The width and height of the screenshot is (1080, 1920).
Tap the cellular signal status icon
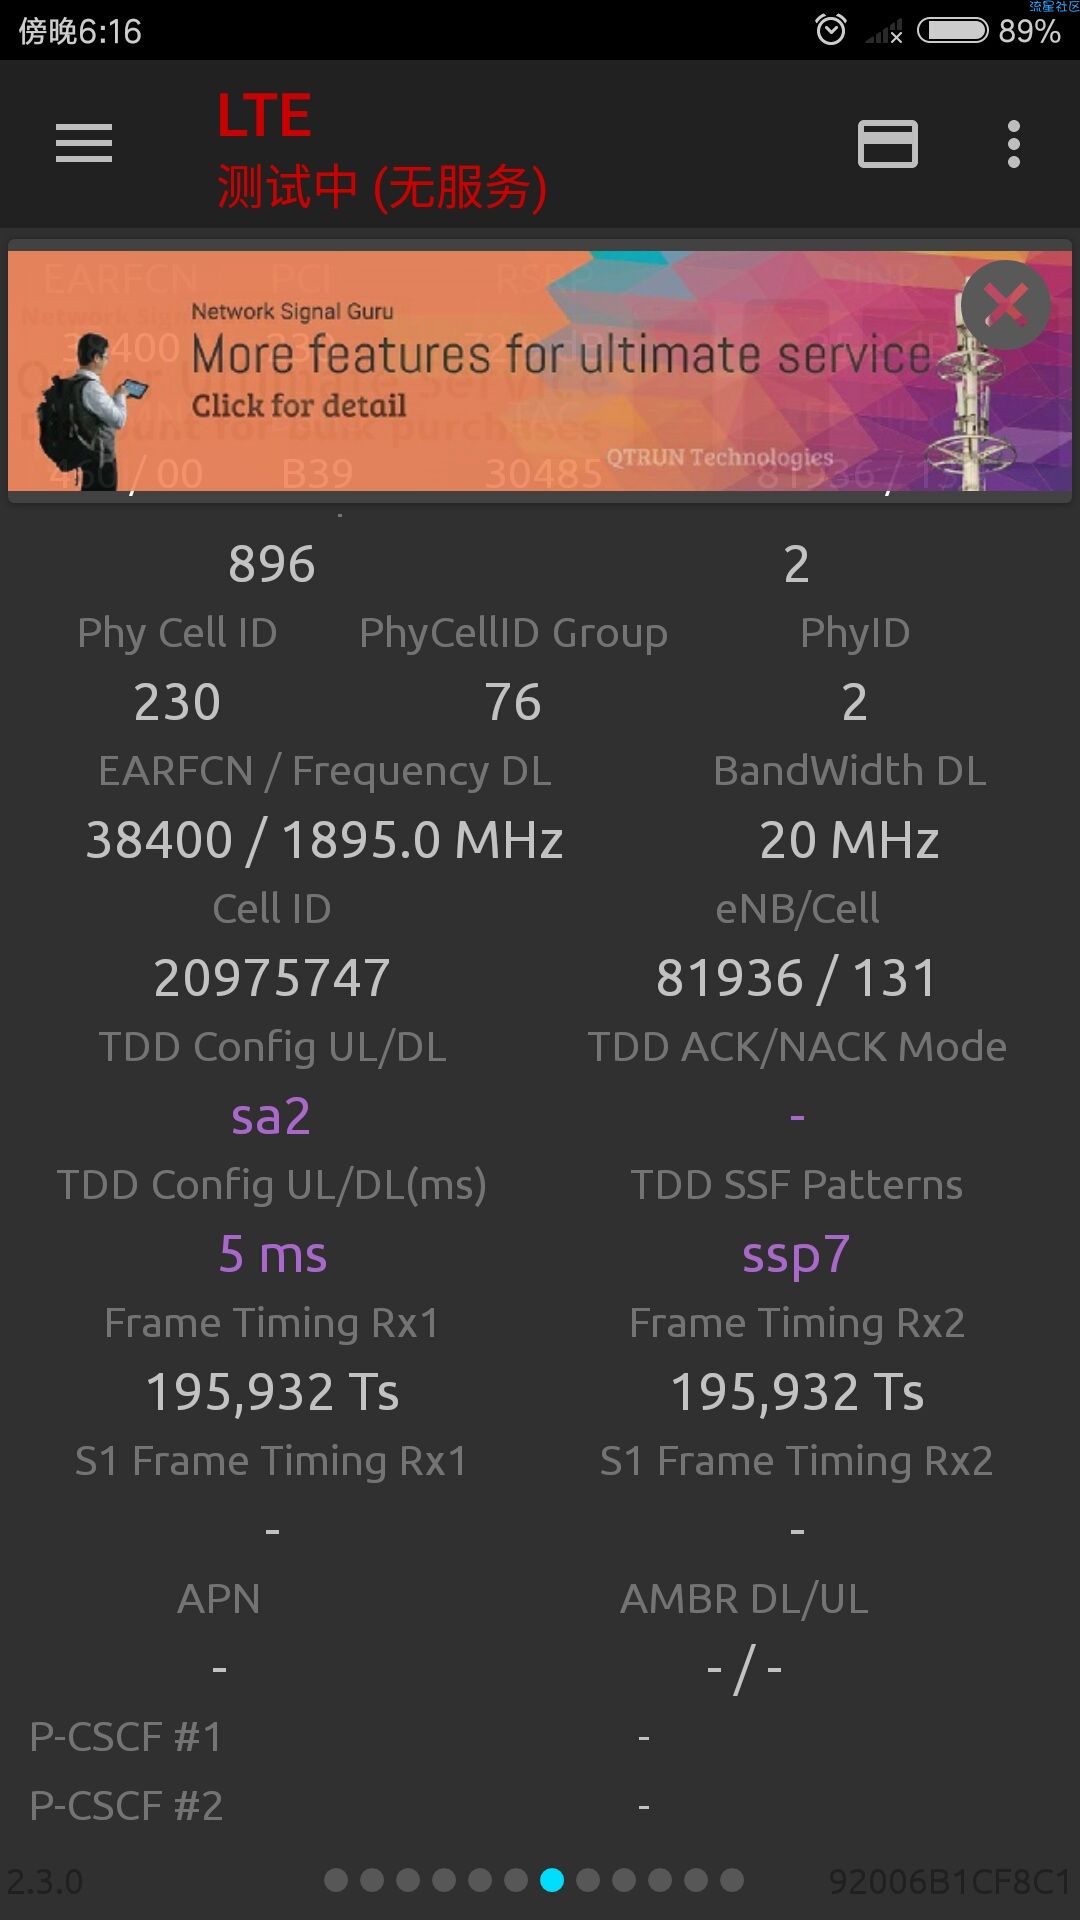(x=884, y=31)
